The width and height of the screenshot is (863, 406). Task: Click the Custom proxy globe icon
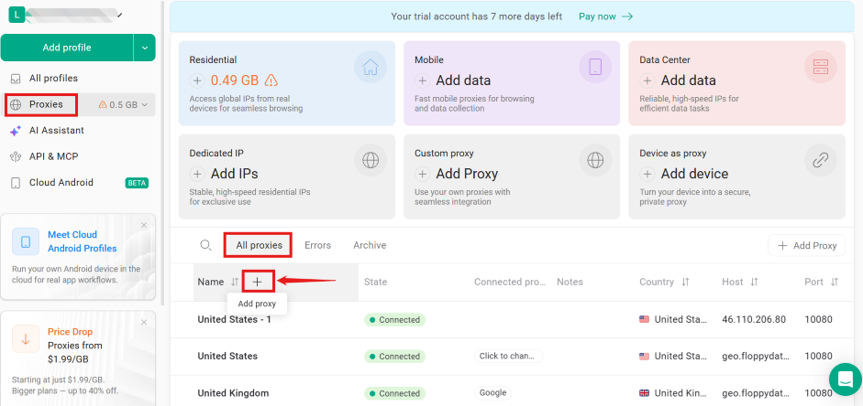tap(595, 161)
